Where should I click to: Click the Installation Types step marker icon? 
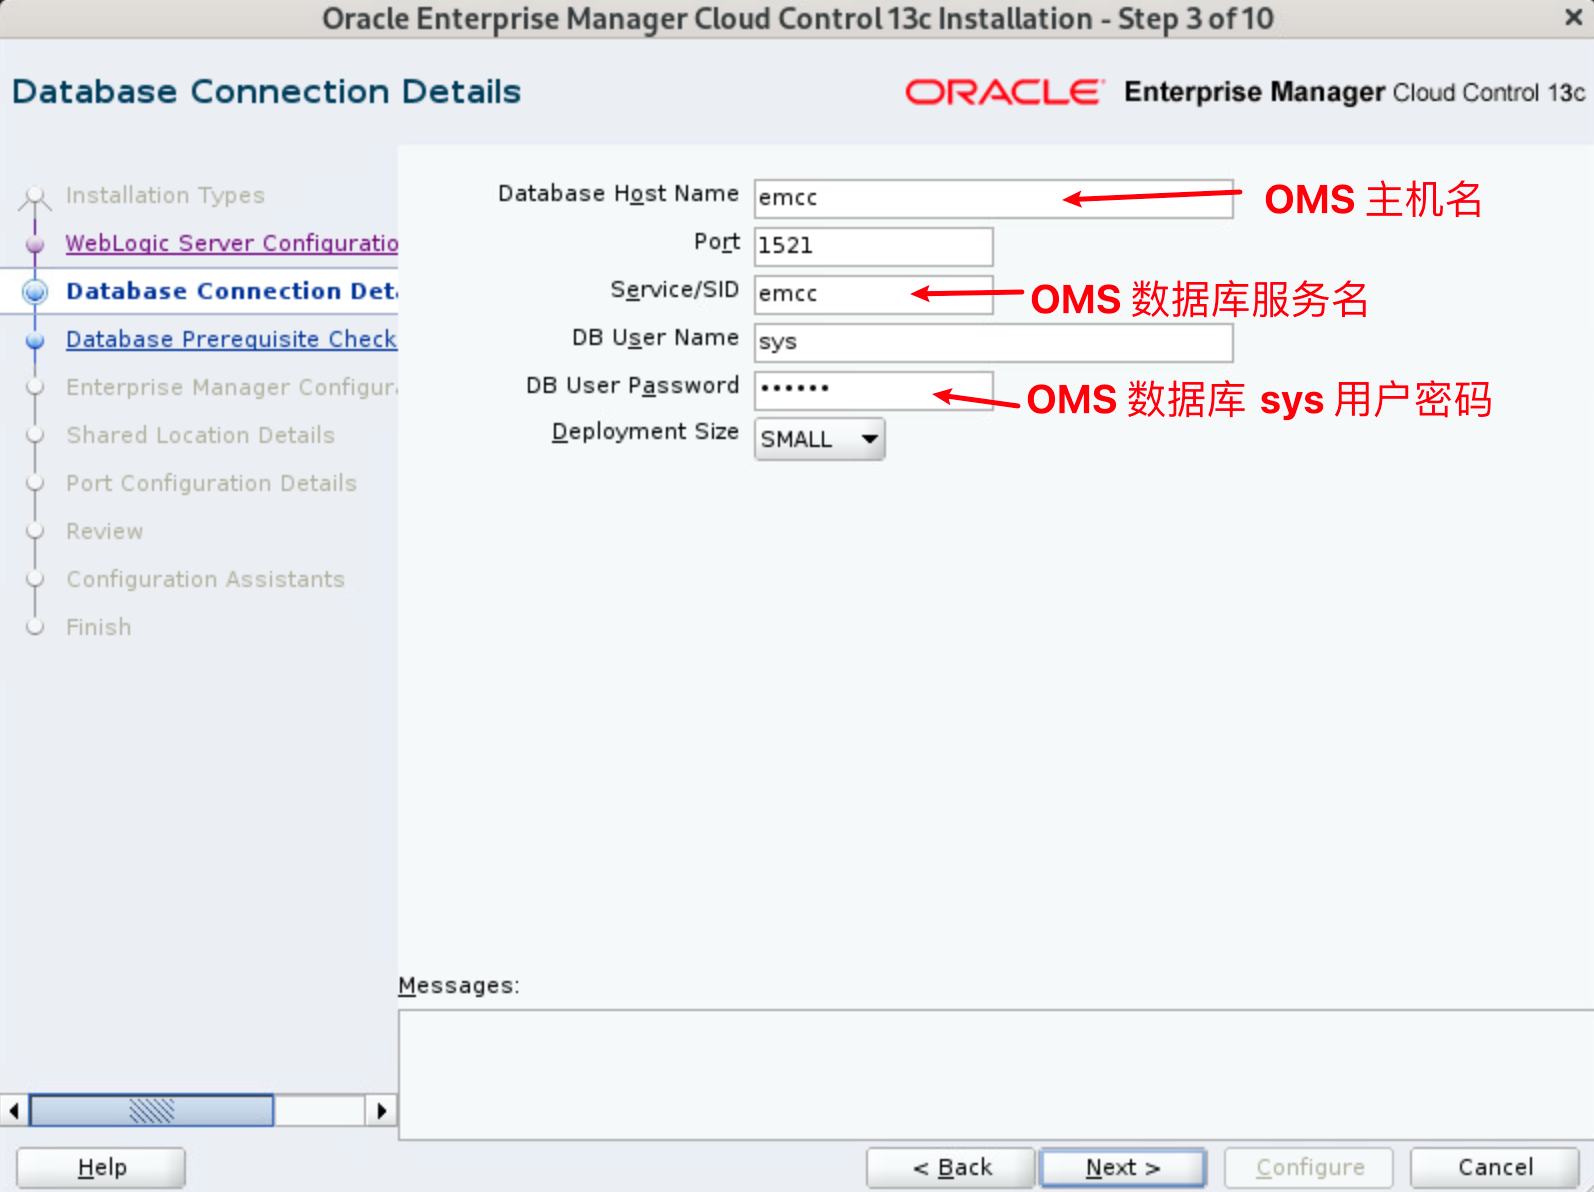[x=35, y=197]
